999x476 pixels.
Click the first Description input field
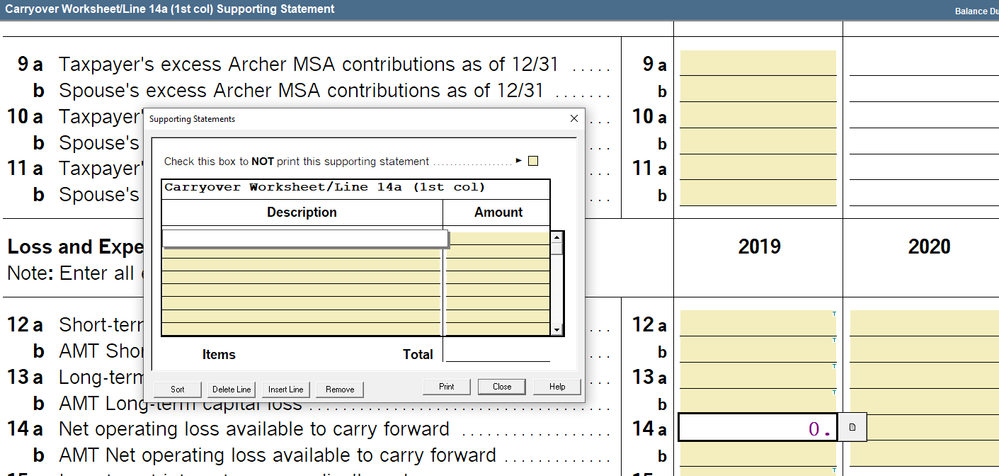tap(304, 238)
